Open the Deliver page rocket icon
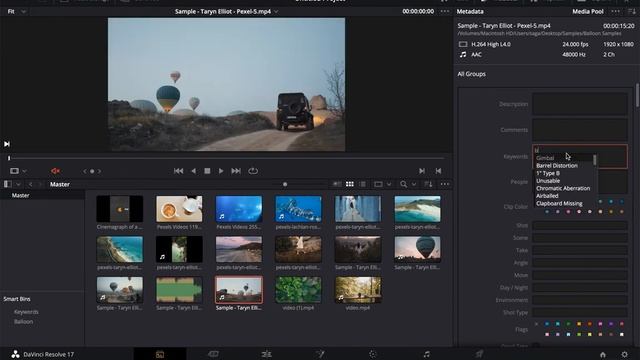640x360 pixels. (479, 354)
